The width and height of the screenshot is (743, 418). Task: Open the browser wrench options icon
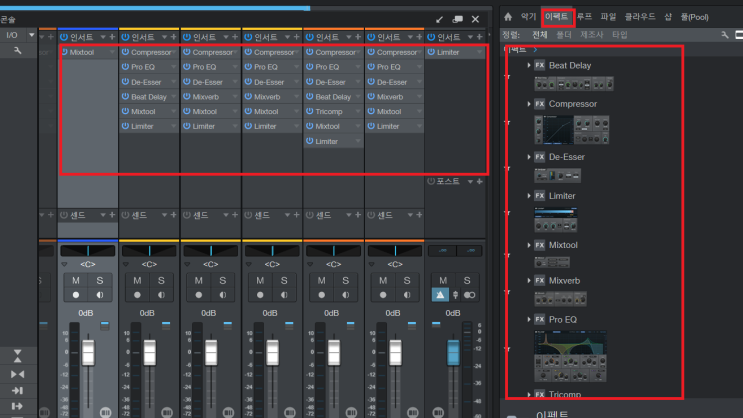pyautogui.click(x=725, y=35)
